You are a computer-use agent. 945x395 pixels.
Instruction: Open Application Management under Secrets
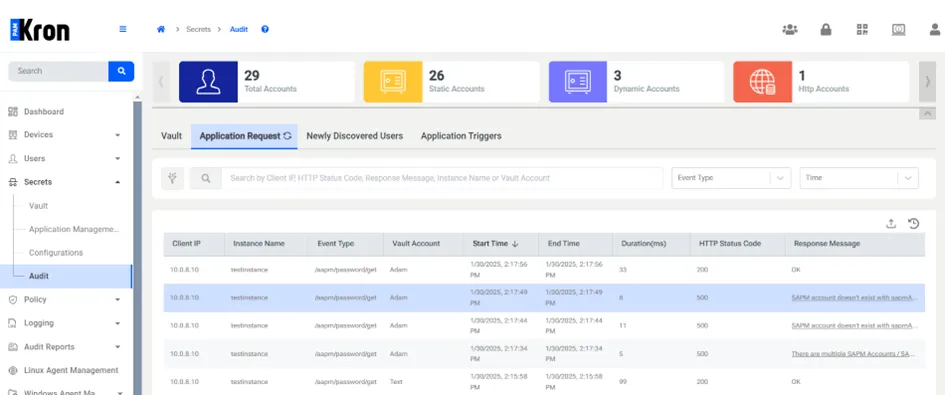pyautogui.click(x=74, y=229)
